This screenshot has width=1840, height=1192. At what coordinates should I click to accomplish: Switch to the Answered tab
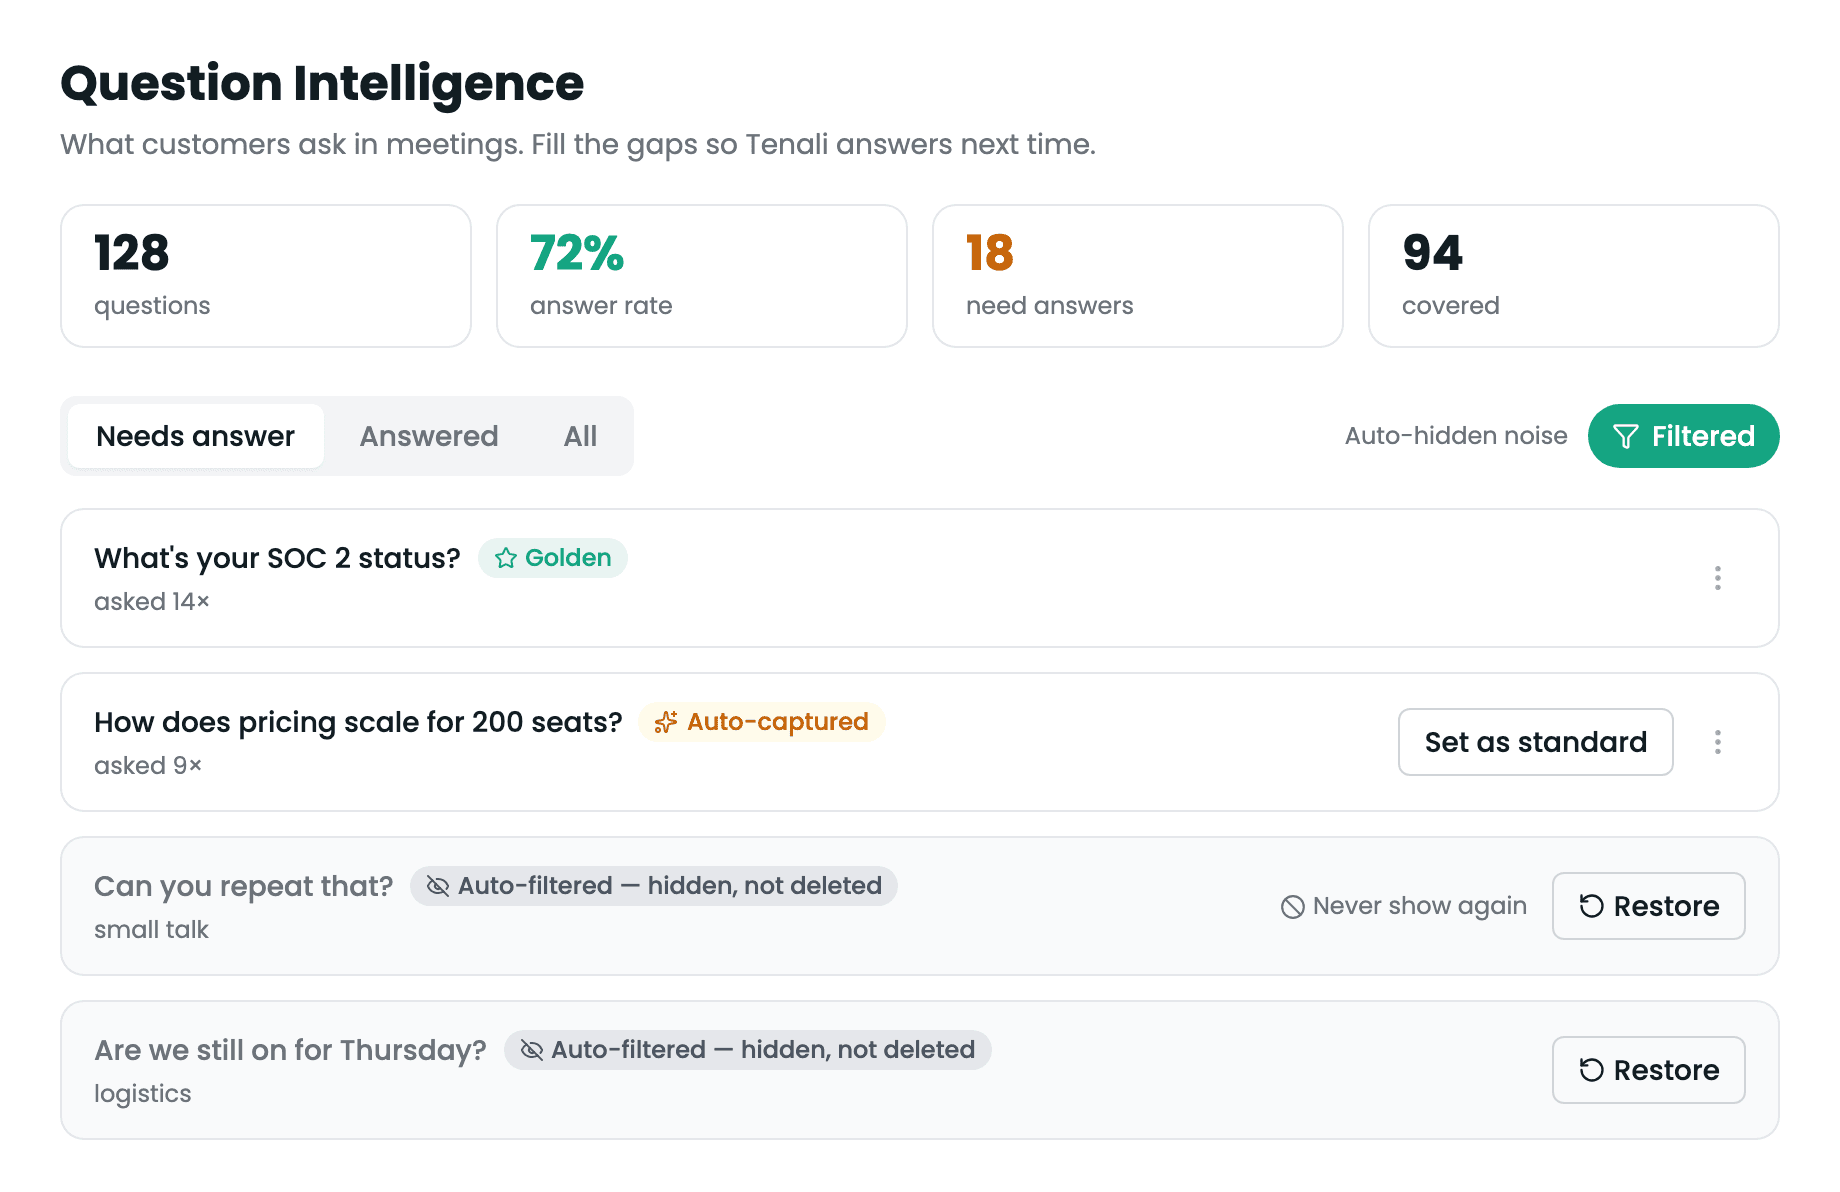tap(429, 436)
